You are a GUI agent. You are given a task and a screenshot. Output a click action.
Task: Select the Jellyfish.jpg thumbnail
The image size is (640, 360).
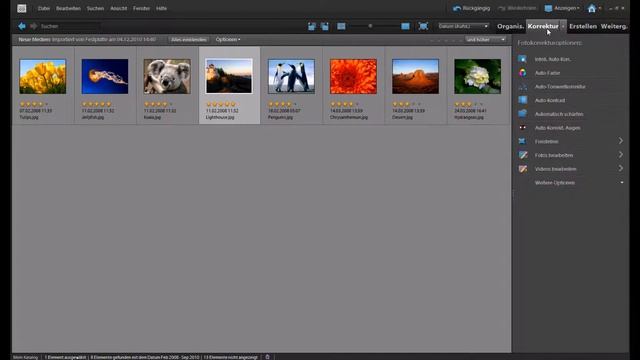[104, 76]
